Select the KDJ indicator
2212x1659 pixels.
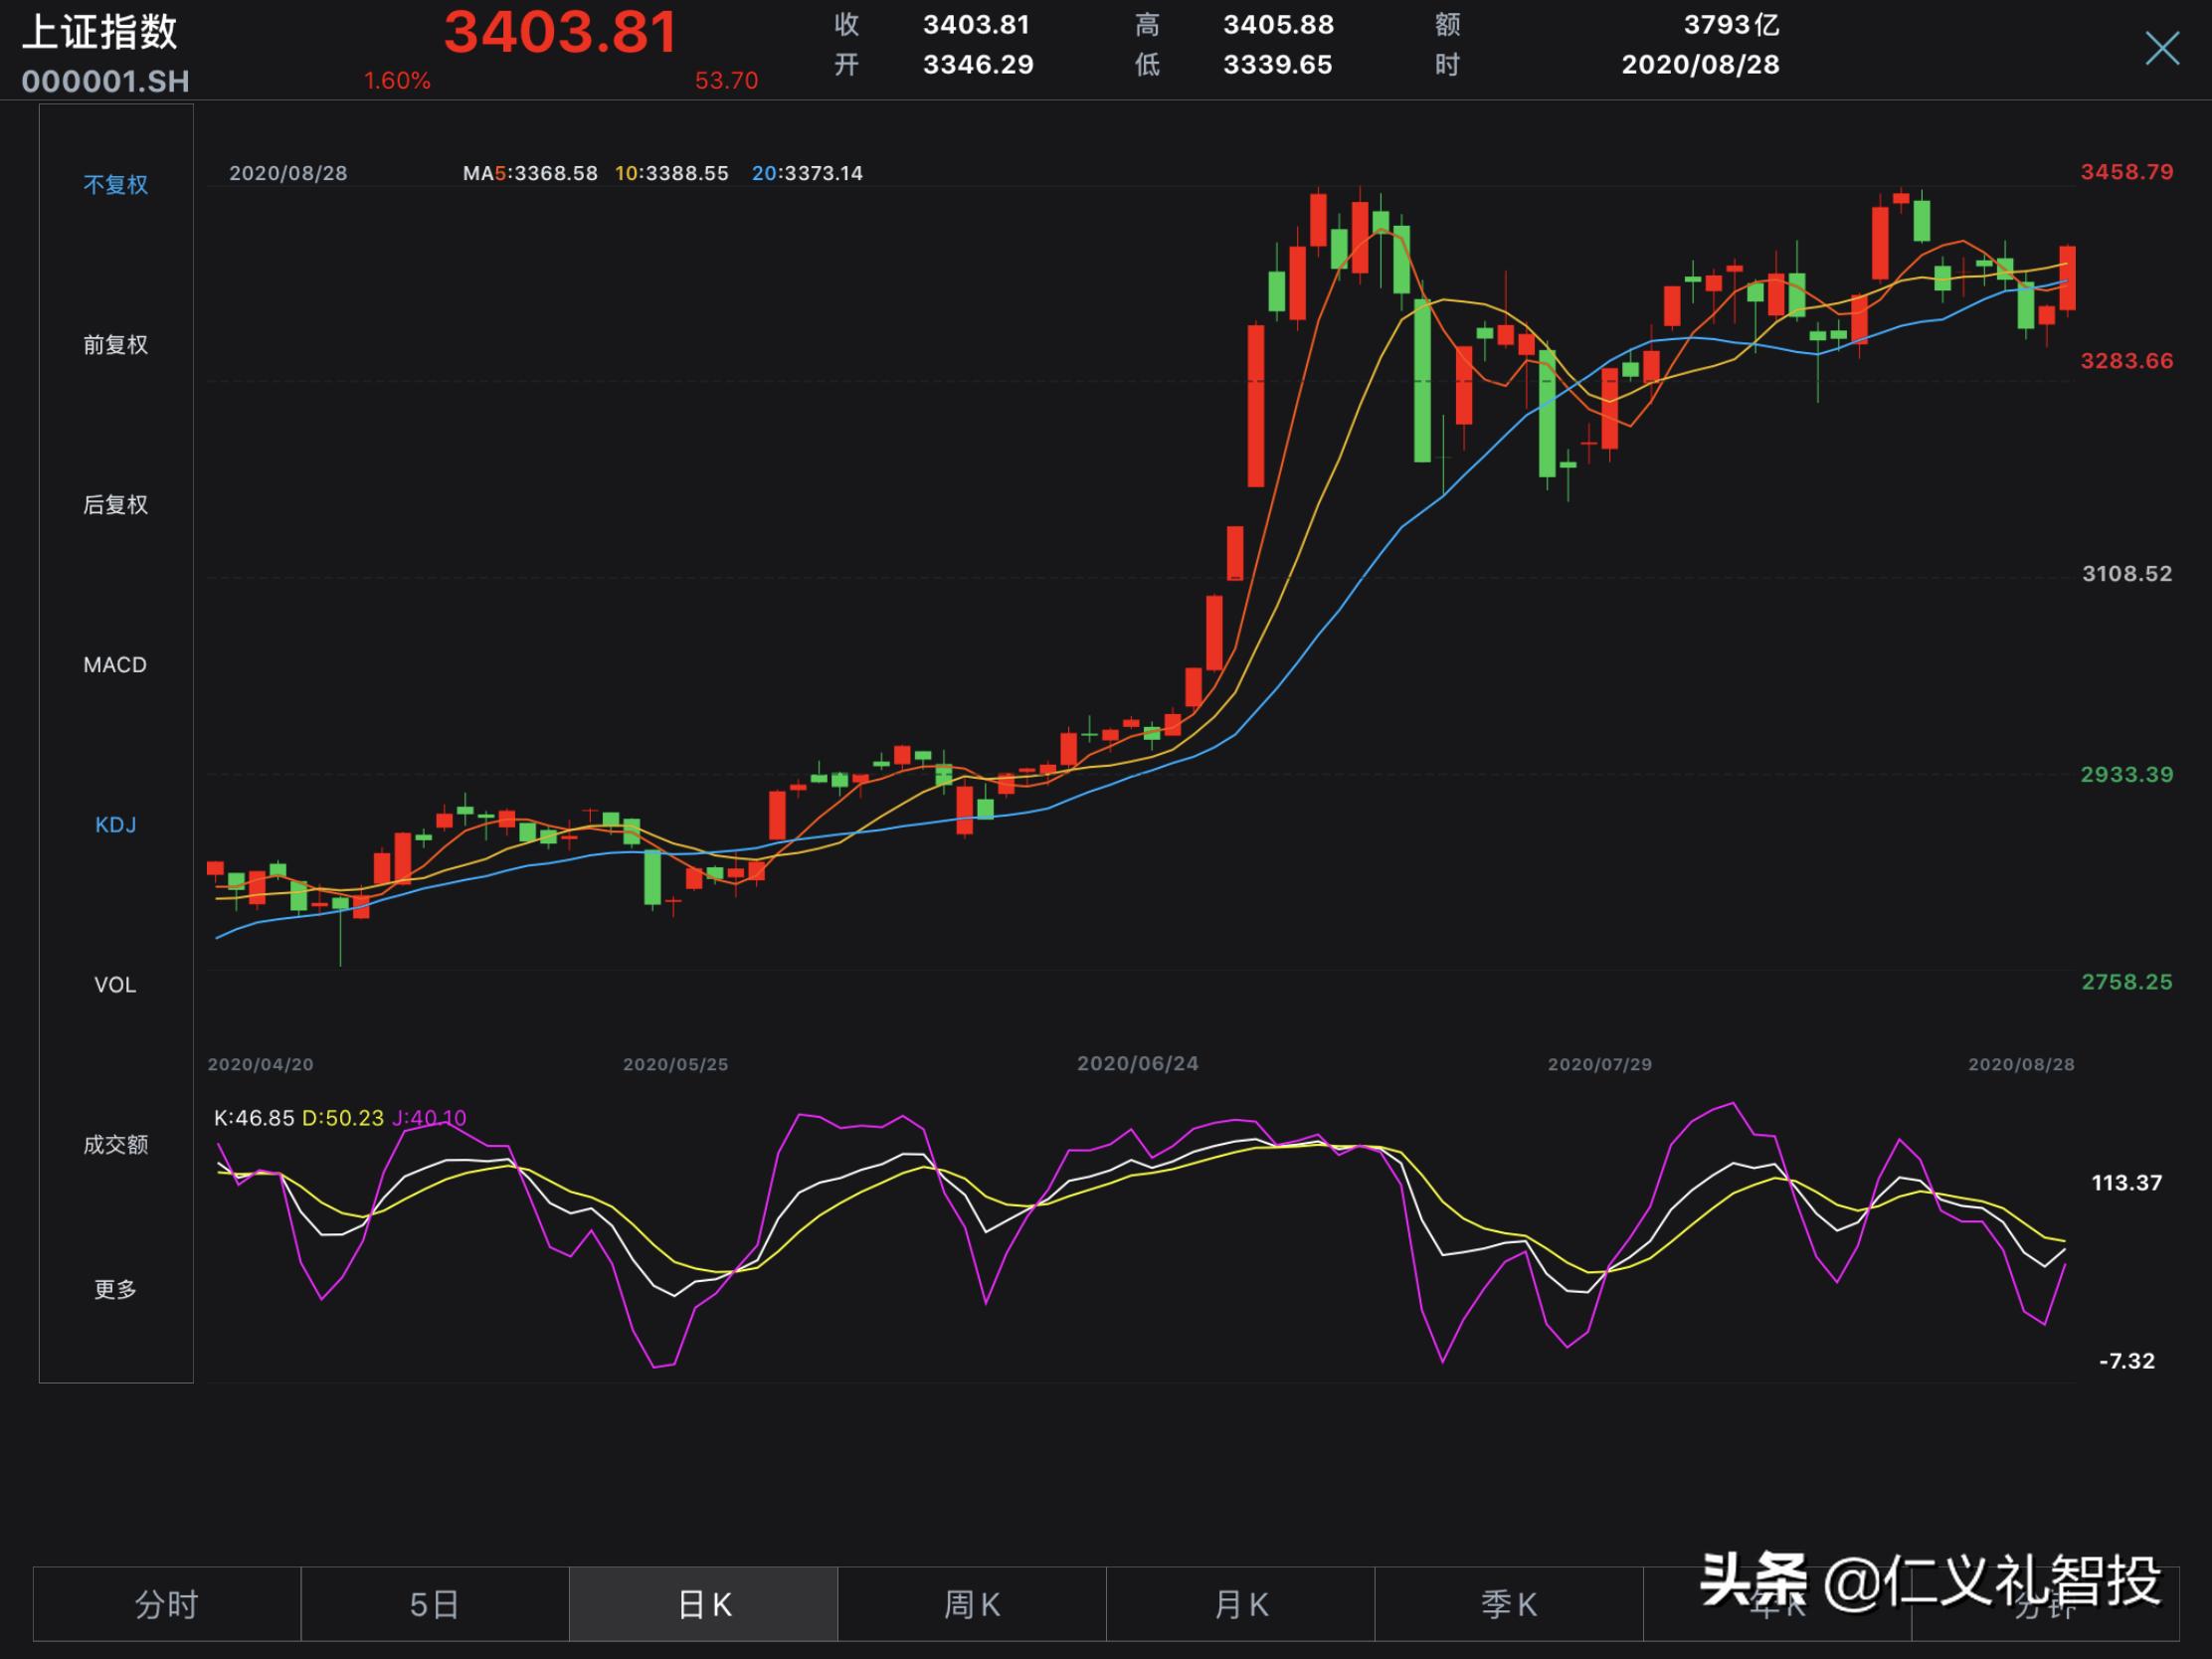pos(115,824)
